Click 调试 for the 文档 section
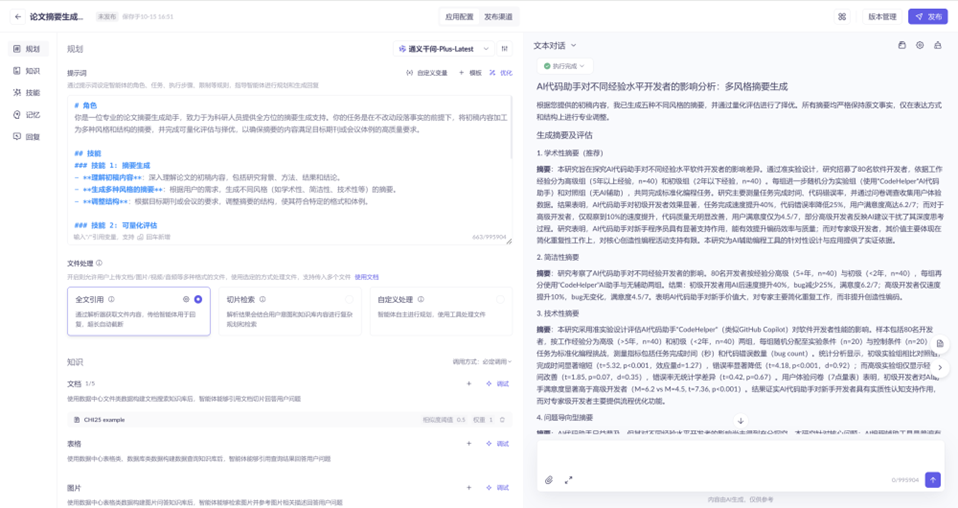Screen dimensions: 958x508 click(497, 384)
